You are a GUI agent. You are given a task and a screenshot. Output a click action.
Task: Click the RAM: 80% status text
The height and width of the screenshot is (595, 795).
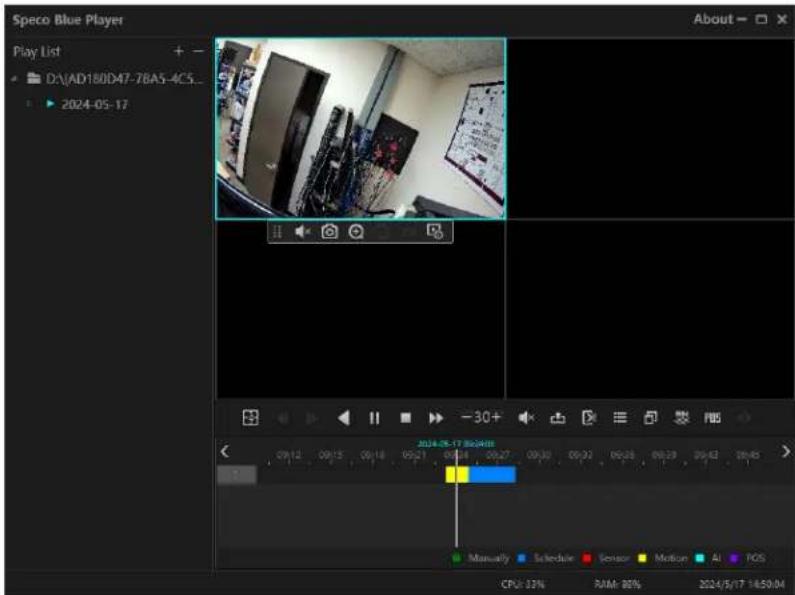pyautogui.click(x=618, y=584)
